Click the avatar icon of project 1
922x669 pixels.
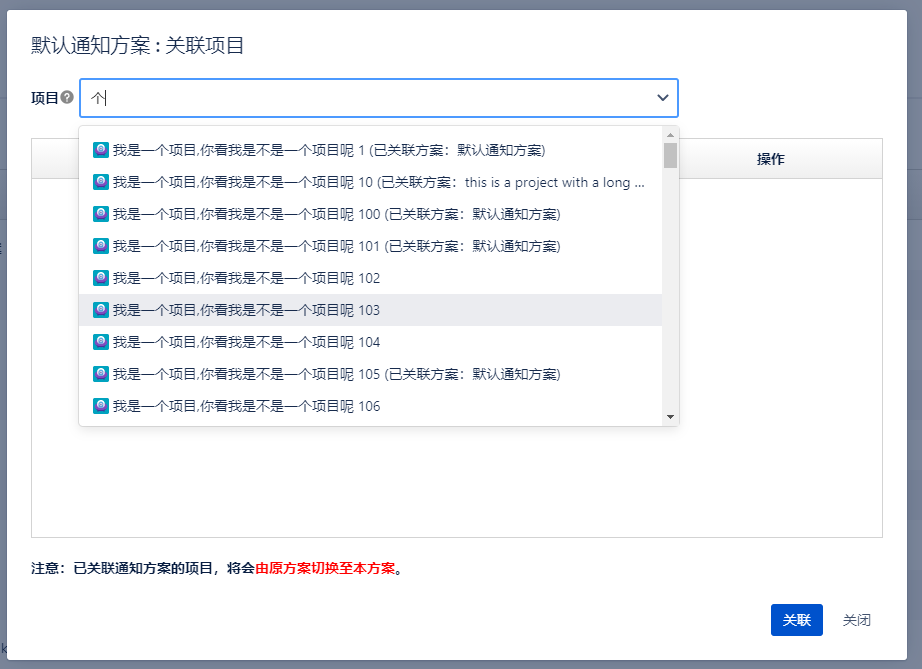100,150
